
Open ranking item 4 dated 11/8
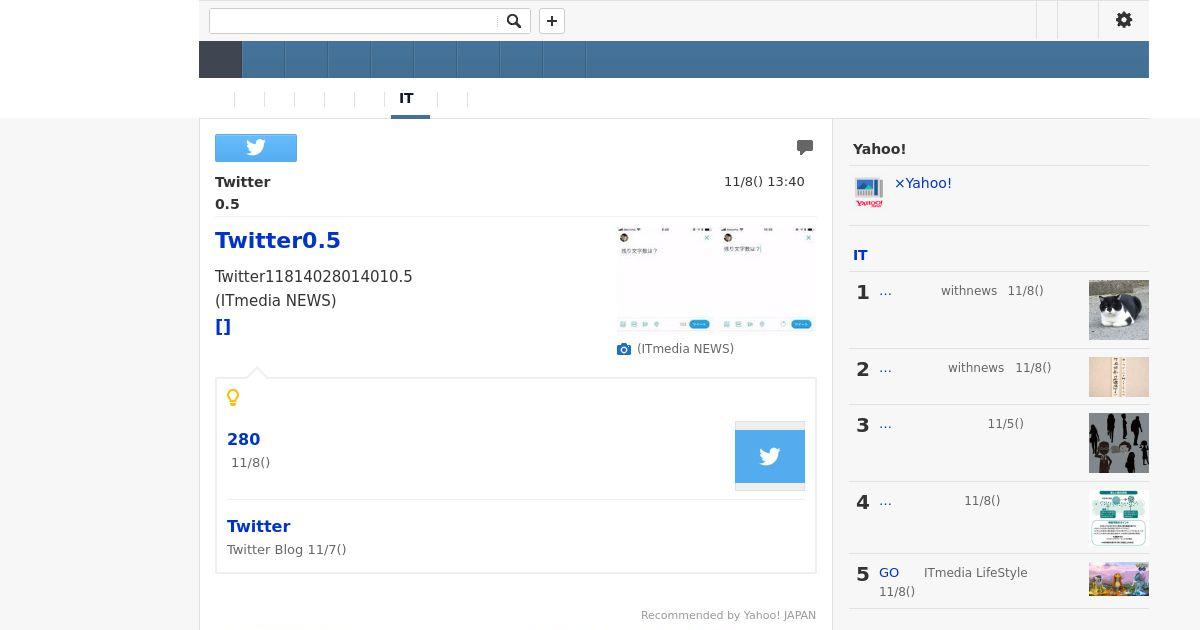coord(885,501)
